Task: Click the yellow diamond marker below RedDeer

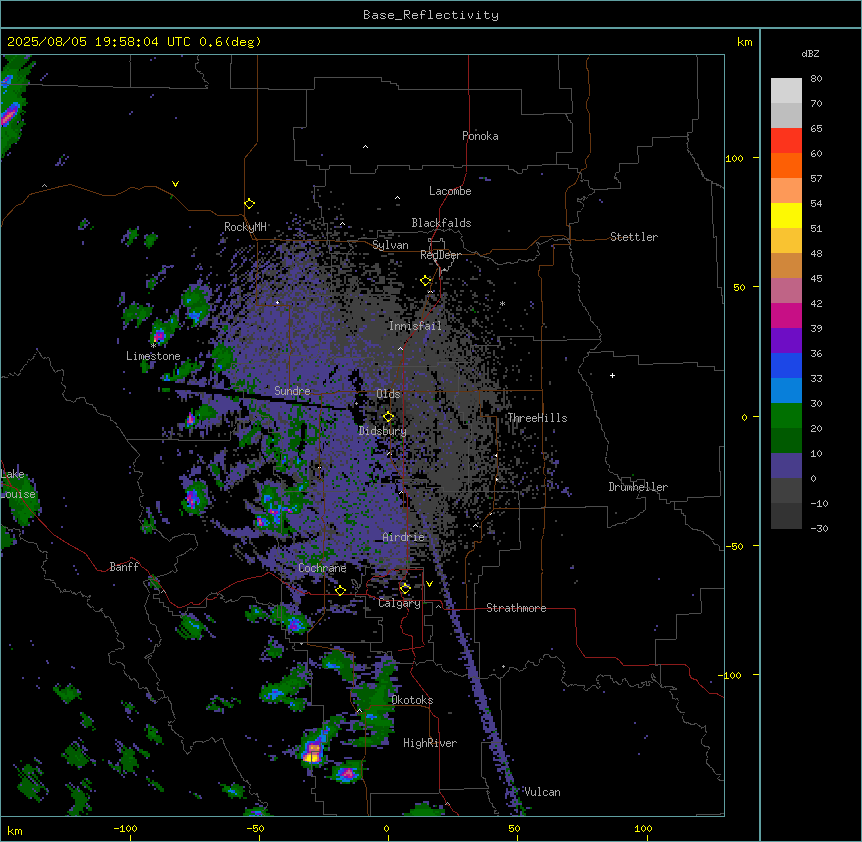Action: click(x=426, y=281)
